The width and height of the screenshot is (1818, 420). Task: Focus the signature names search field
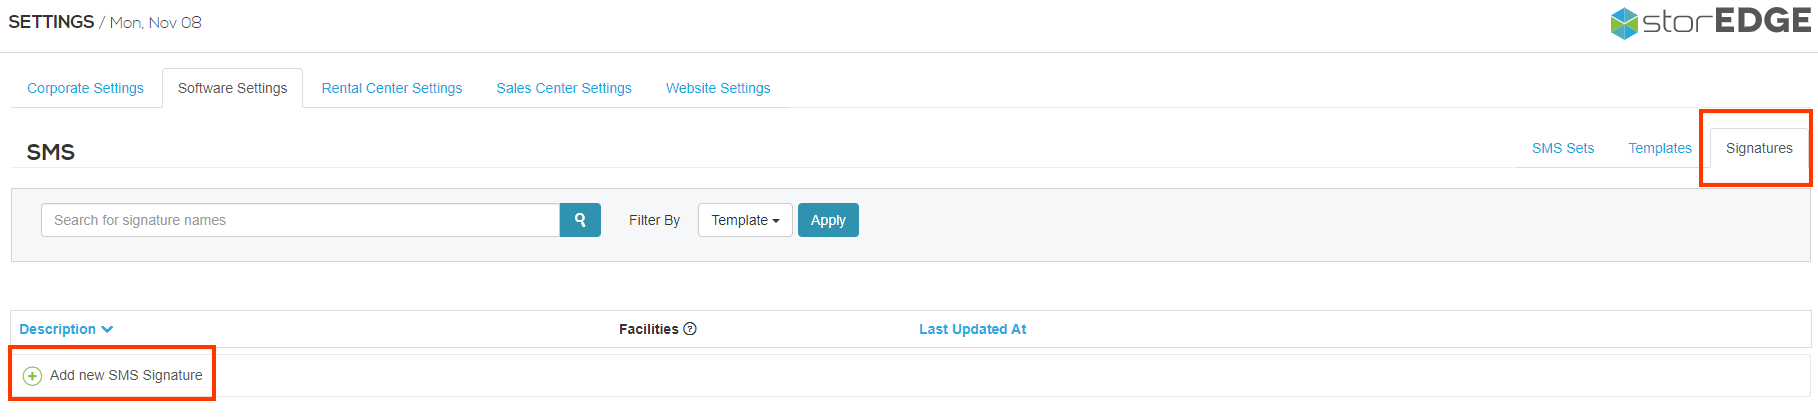point(300,220)
